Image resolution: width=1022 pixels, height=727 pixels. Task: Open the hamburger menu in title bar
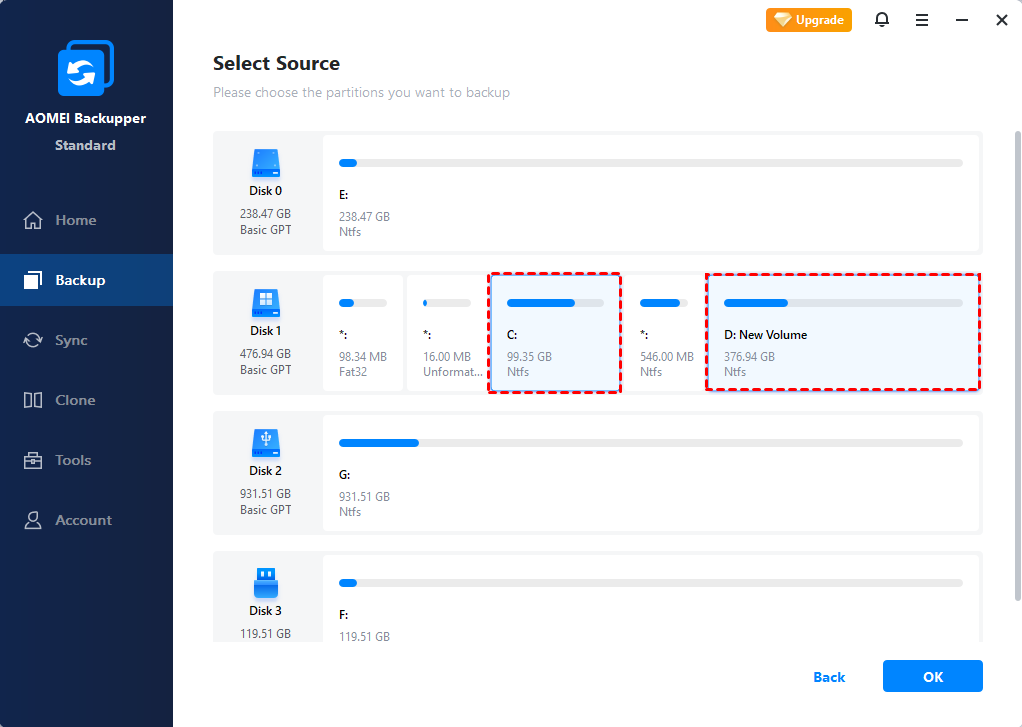tap(922, 20)
